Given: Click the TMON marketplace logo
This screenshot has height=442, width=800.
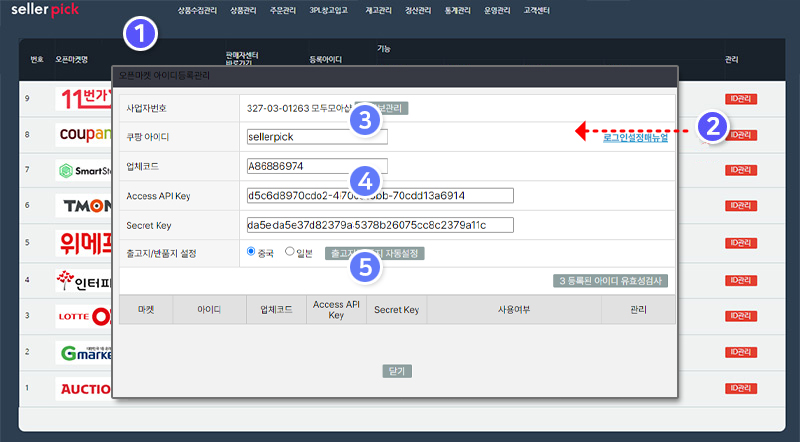Looking at the screenshot, I should 84,206.
